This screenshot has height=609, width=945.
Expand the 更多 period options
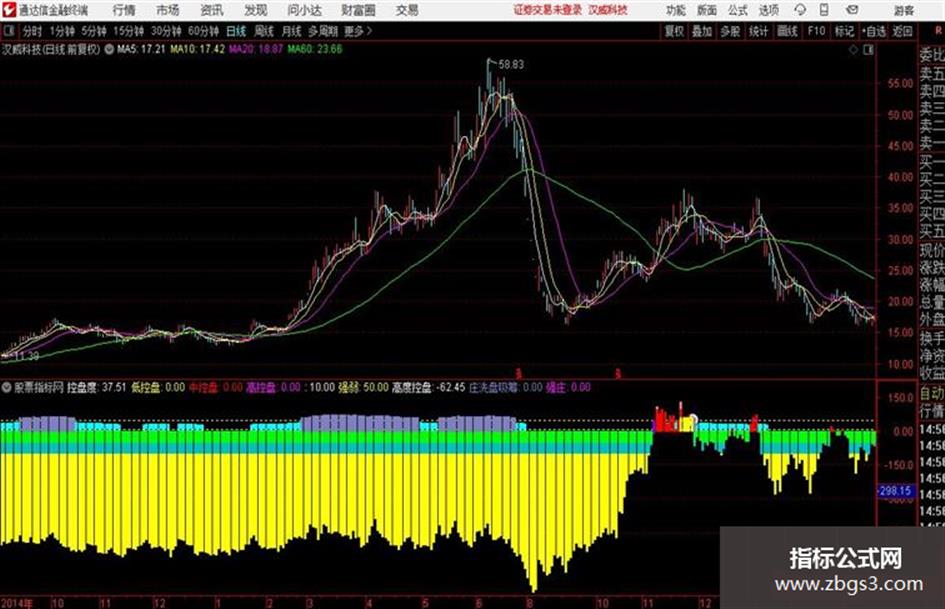pos(358,31)
